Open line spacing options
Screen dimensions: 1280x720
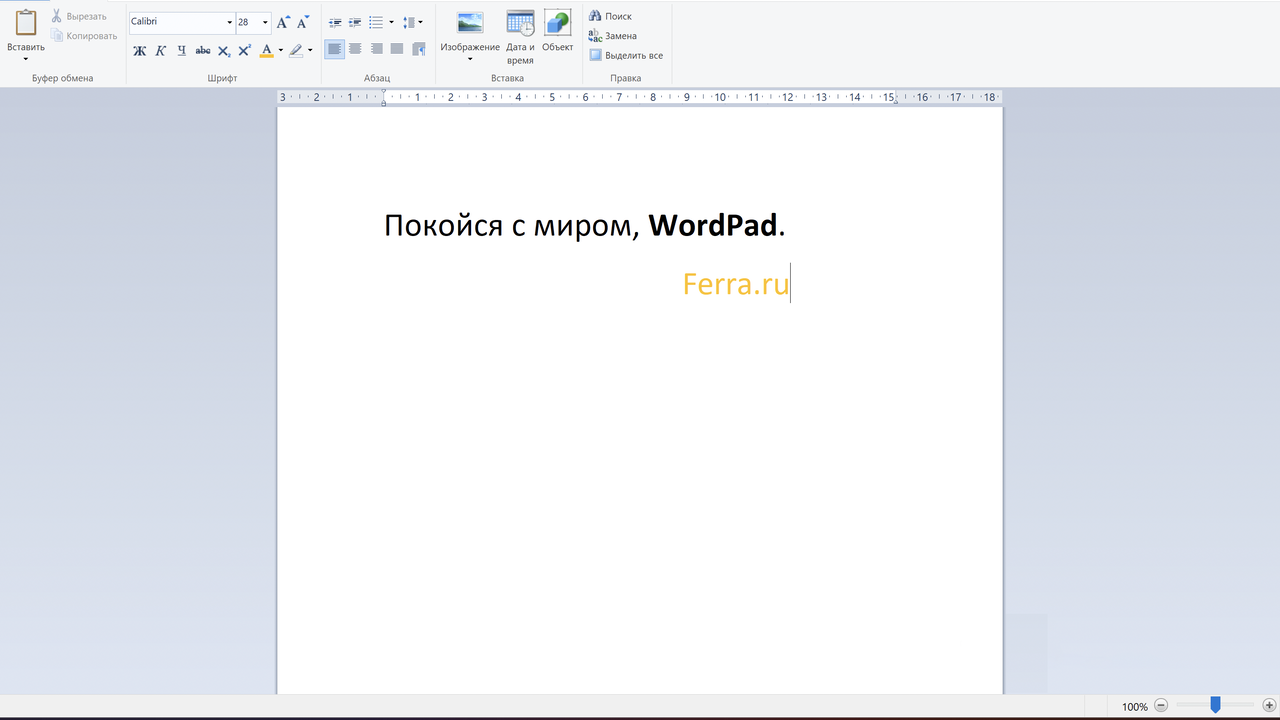coord(412,22)
